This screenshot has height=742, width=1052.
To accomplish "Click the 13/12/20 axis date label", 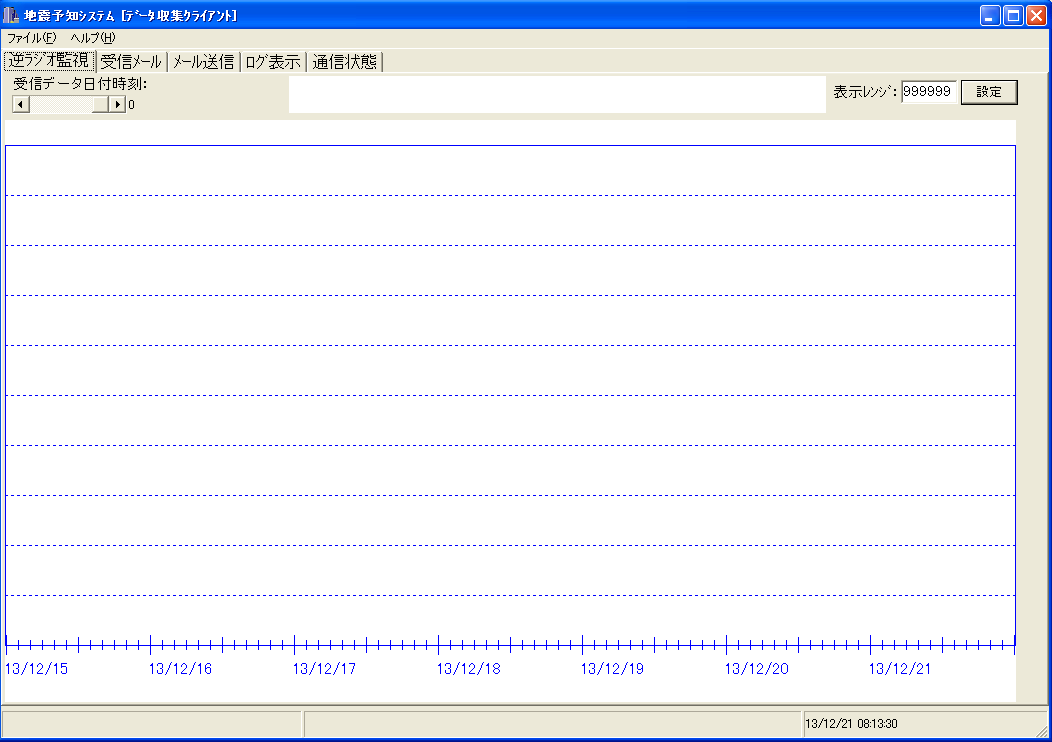I will pyautogui.click(x=757, y=669).
